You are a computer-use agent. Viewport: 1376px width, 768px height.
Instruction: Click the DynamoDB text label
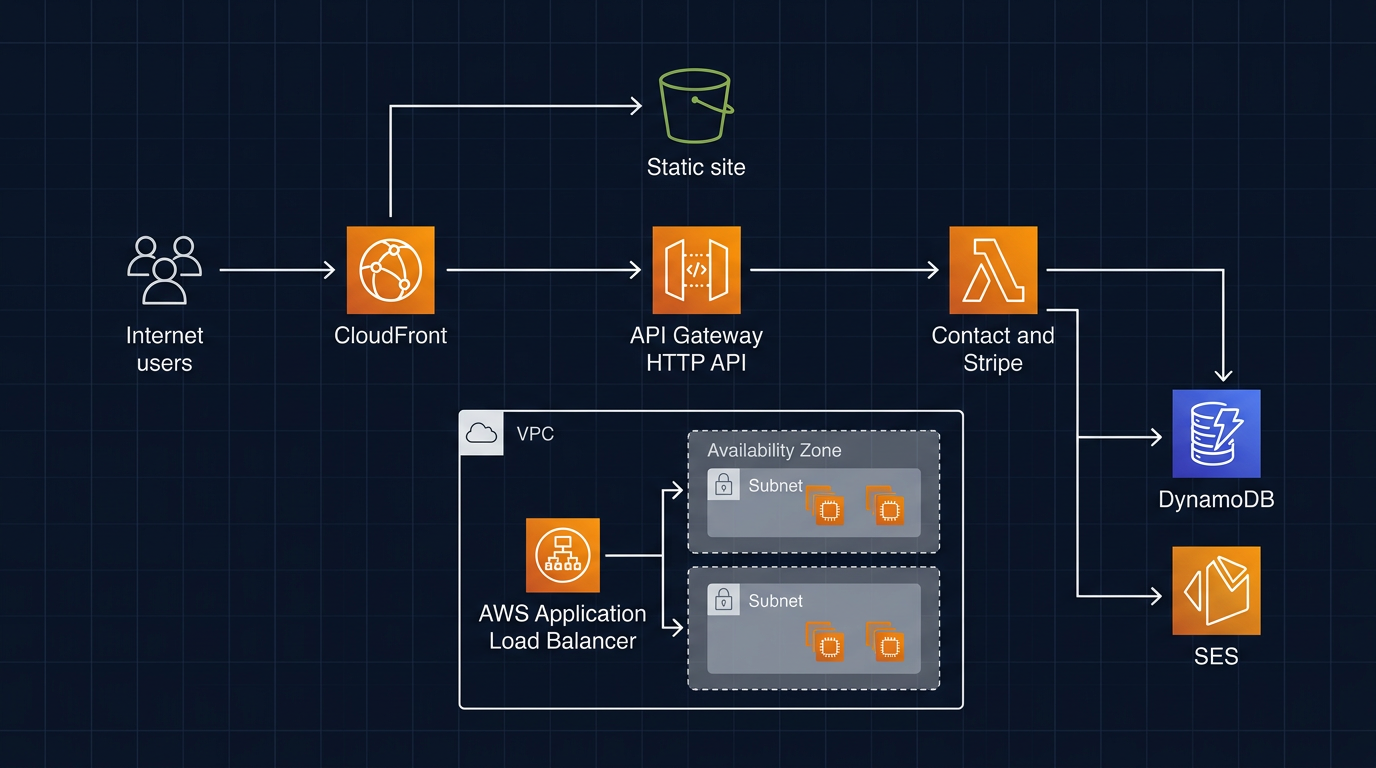[1216, 499]
